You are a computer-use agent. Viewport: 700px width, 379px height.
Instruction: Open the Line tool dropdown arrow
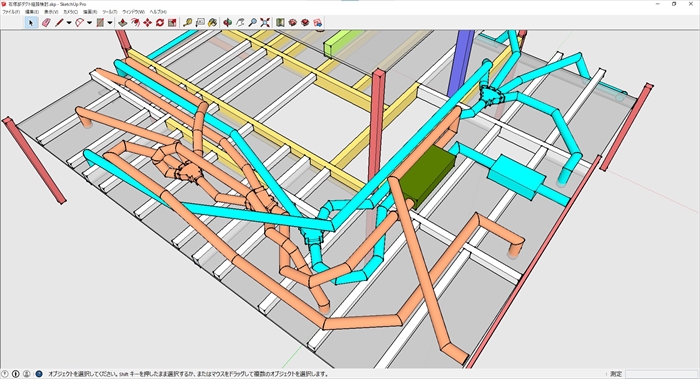69,22
